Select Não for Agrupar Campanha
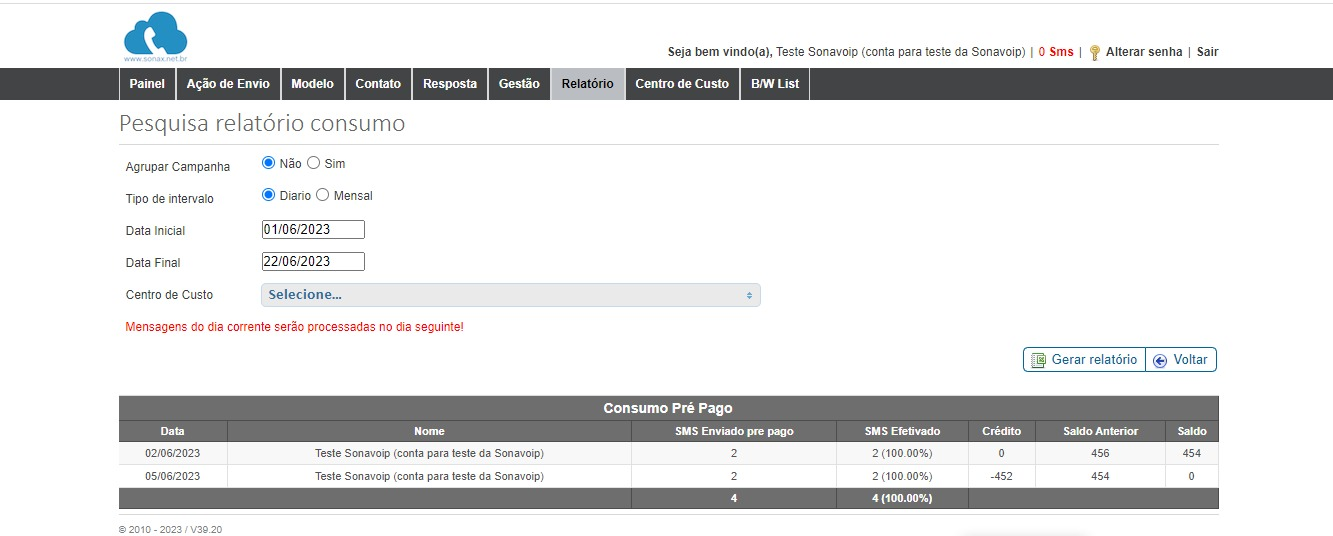The image size is (1333, 536). [x=268, y=163]
